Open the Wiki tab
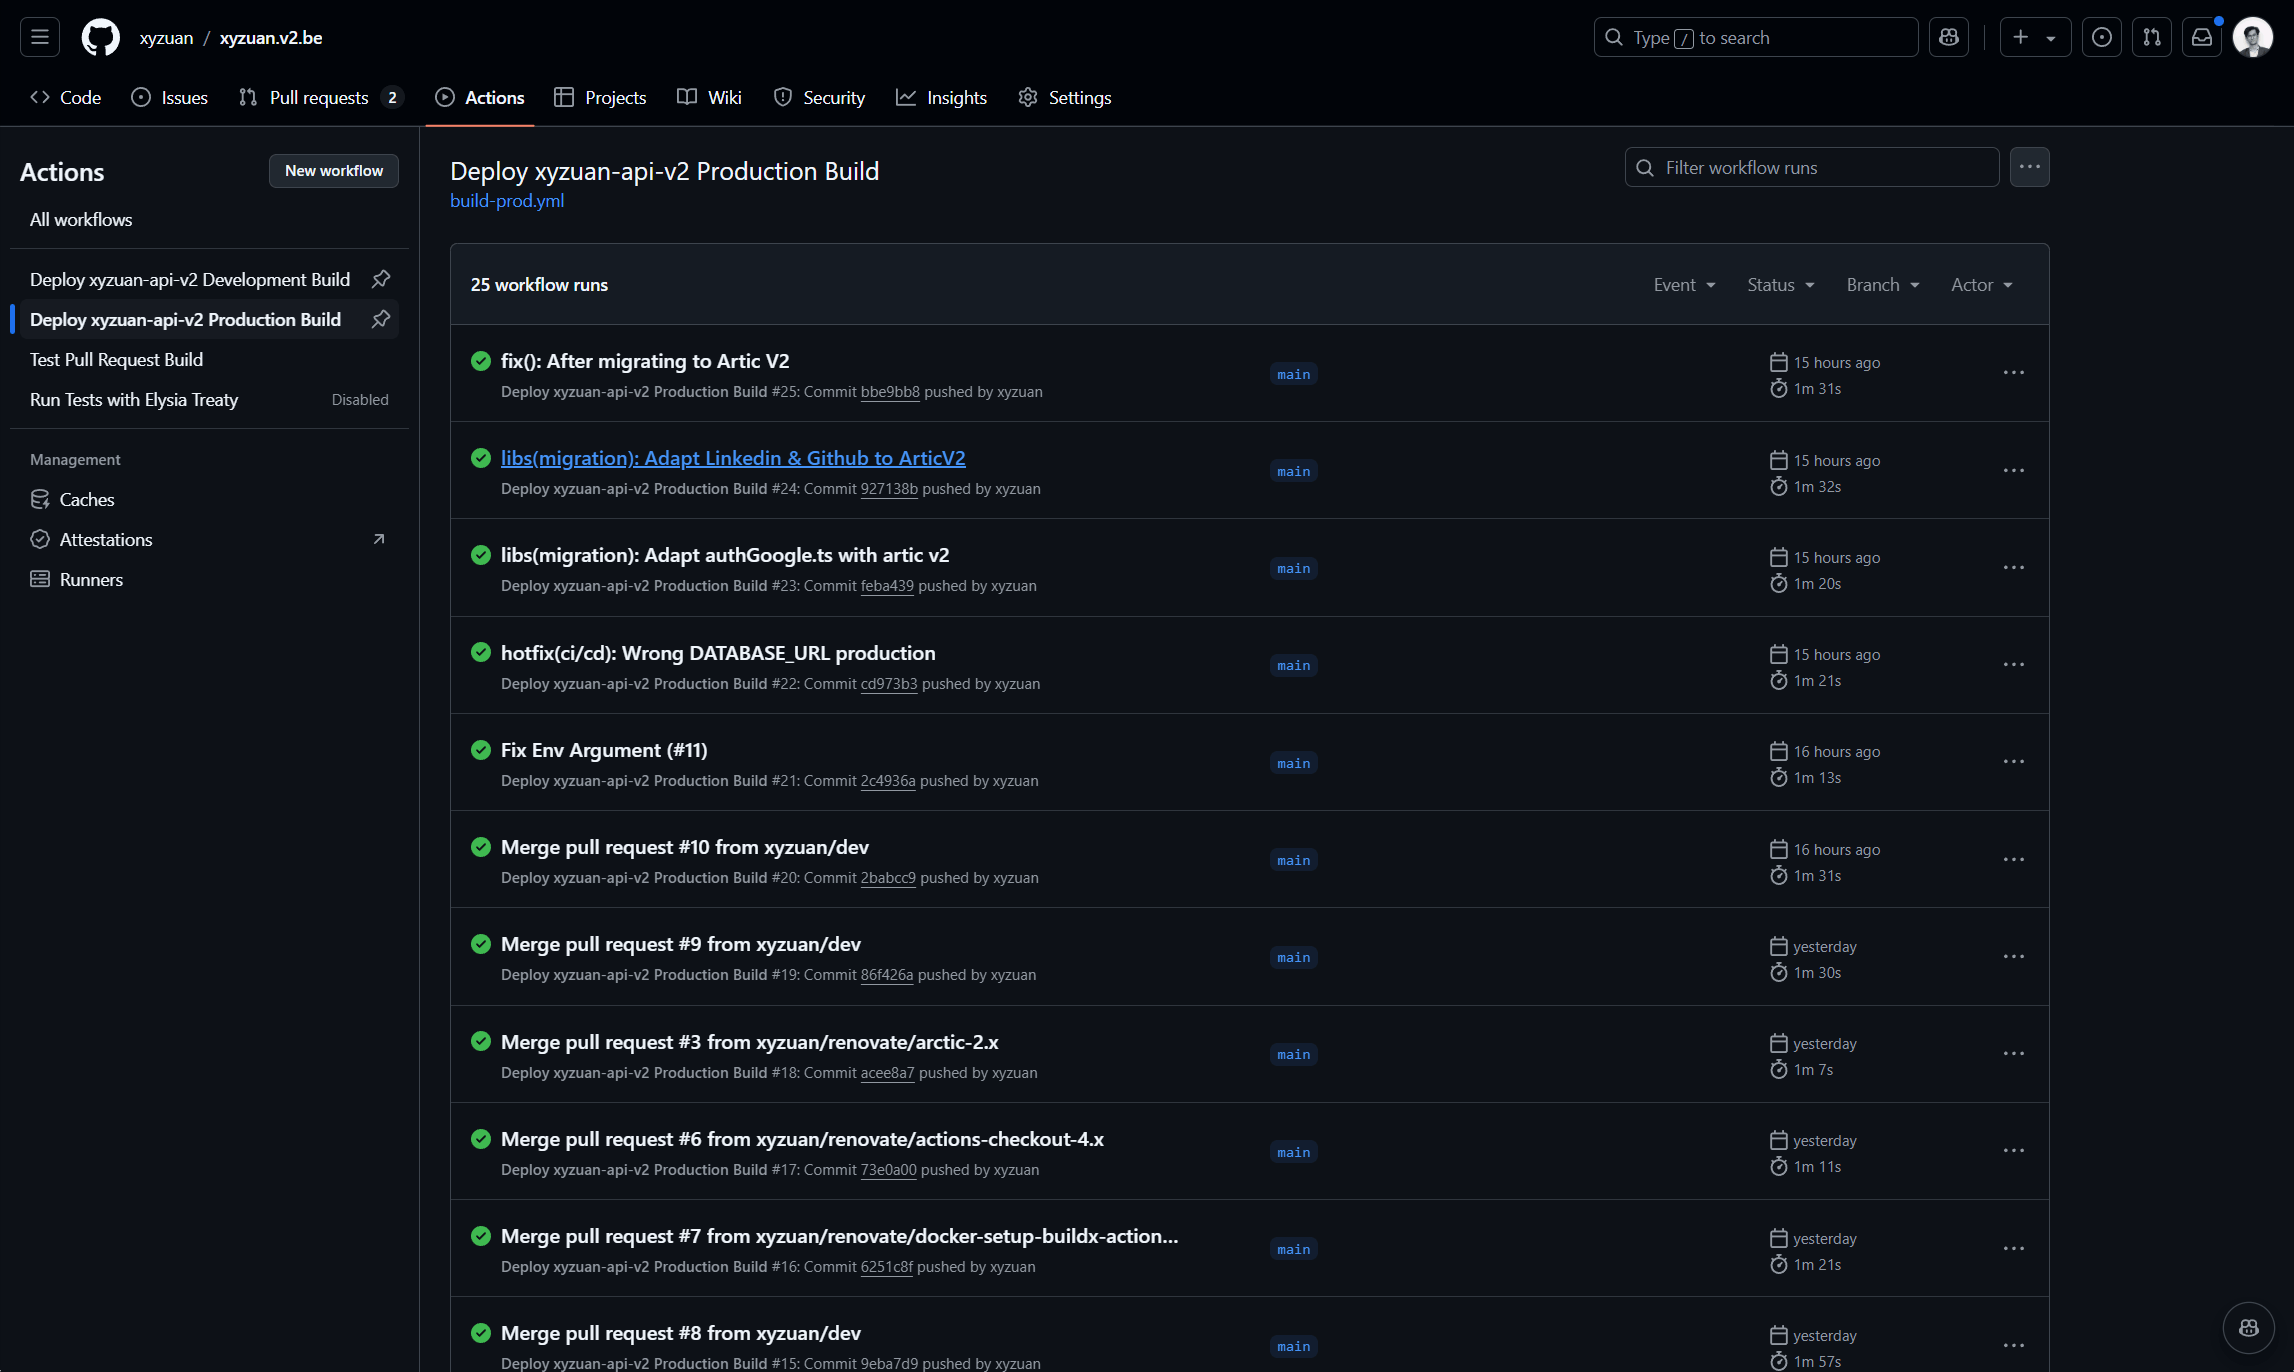2294x1372 pixels. pyautogui.click(x=709, y=98)
